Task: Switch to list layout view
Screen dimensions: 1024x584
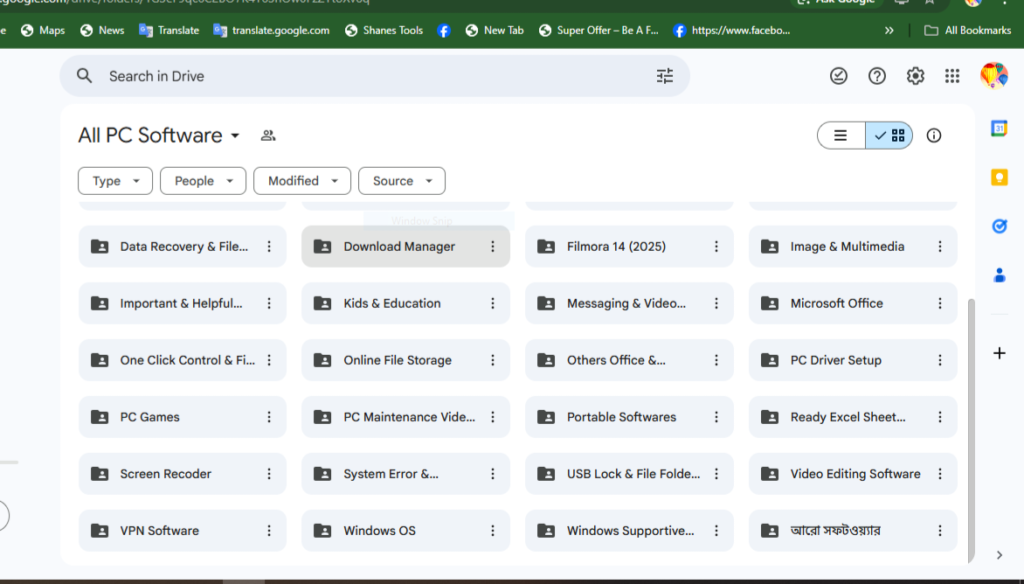Action: (841, 135)
